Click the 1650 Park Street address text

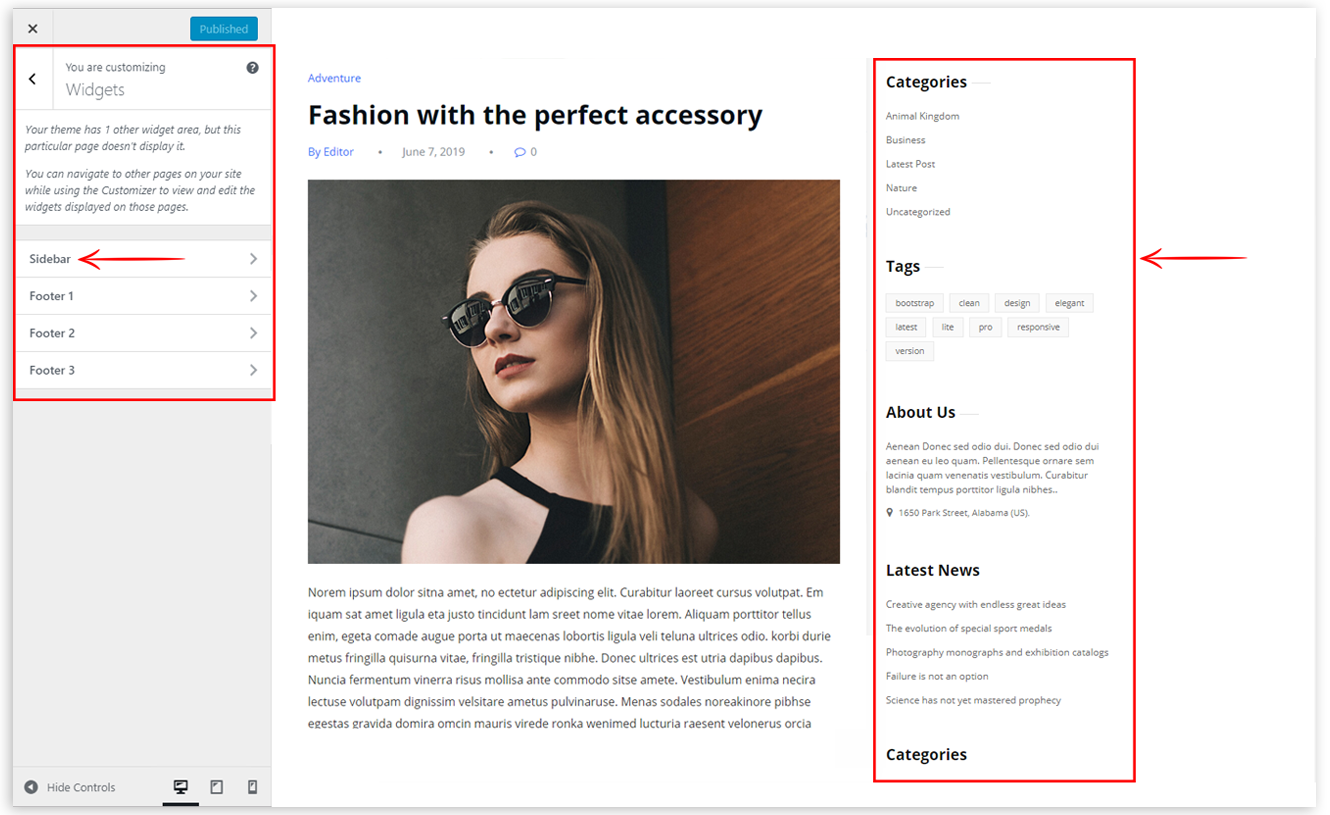[964, 512]
